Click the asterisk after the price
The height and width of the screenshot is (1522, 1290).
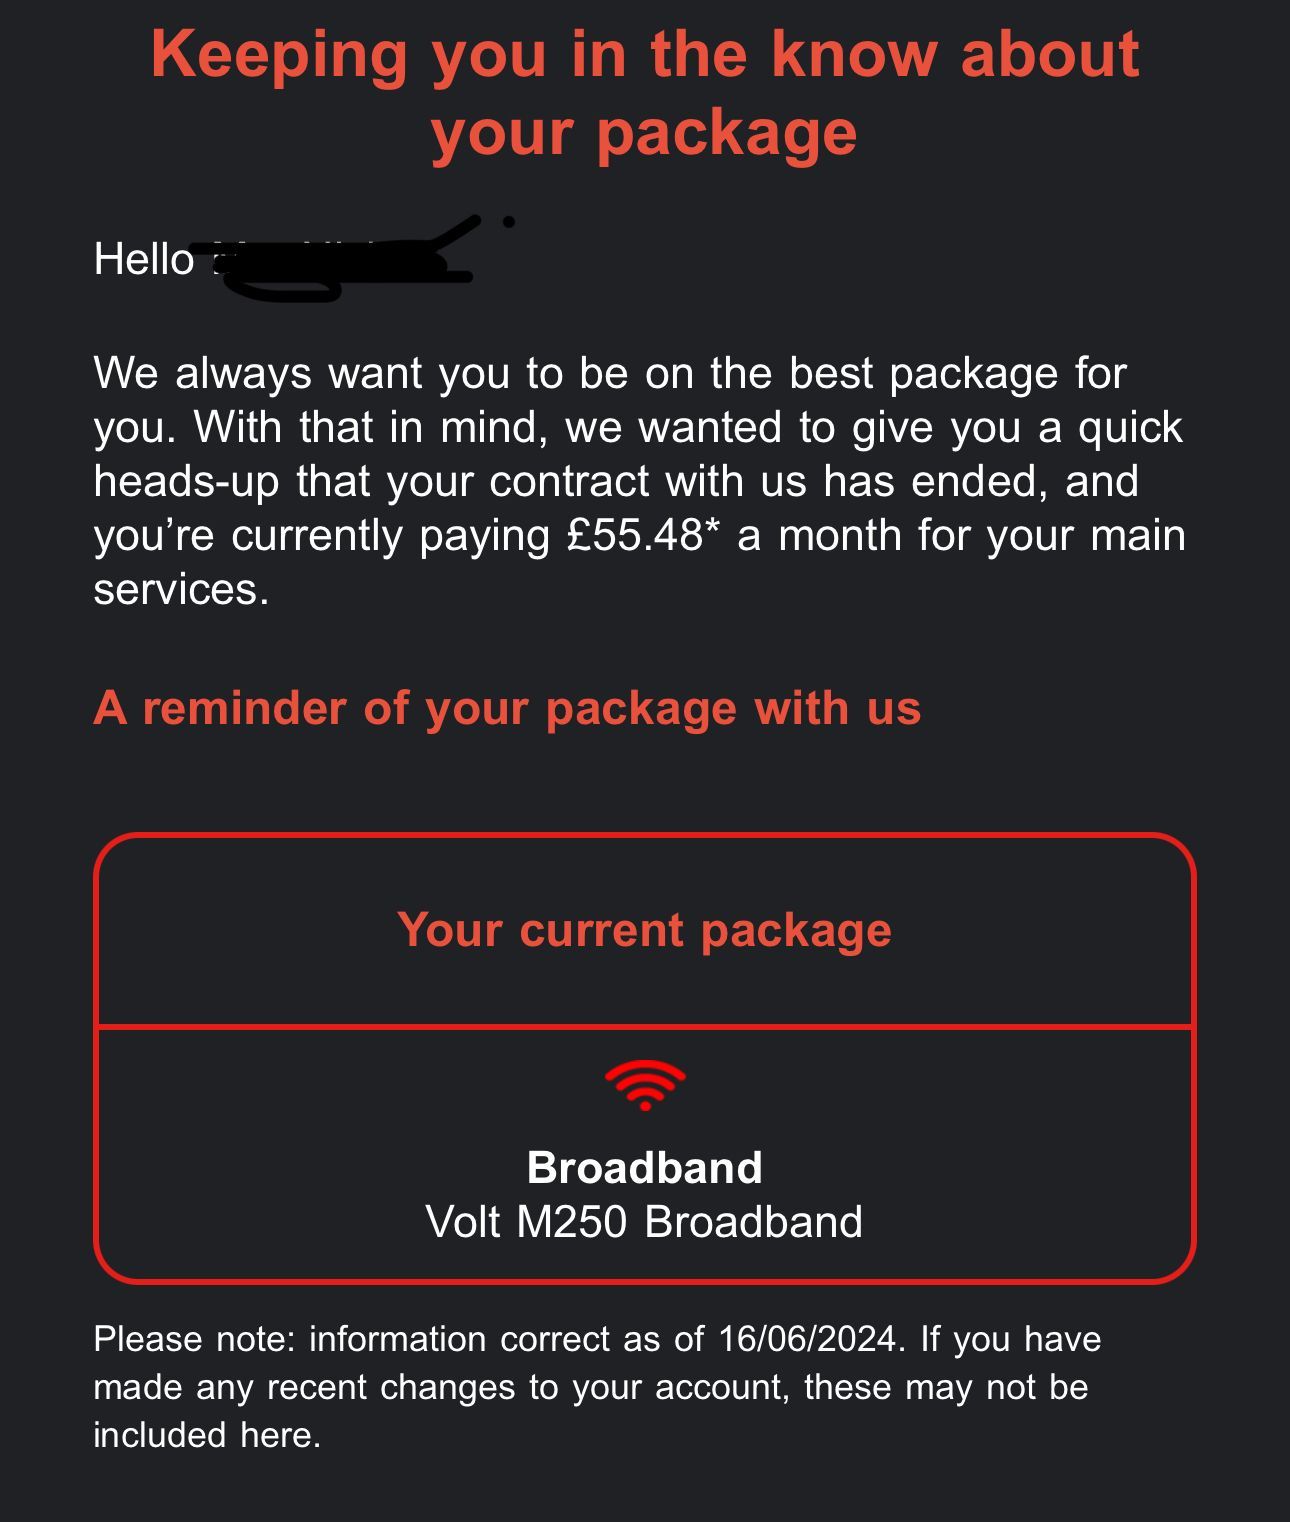click(x=712, y=526)
